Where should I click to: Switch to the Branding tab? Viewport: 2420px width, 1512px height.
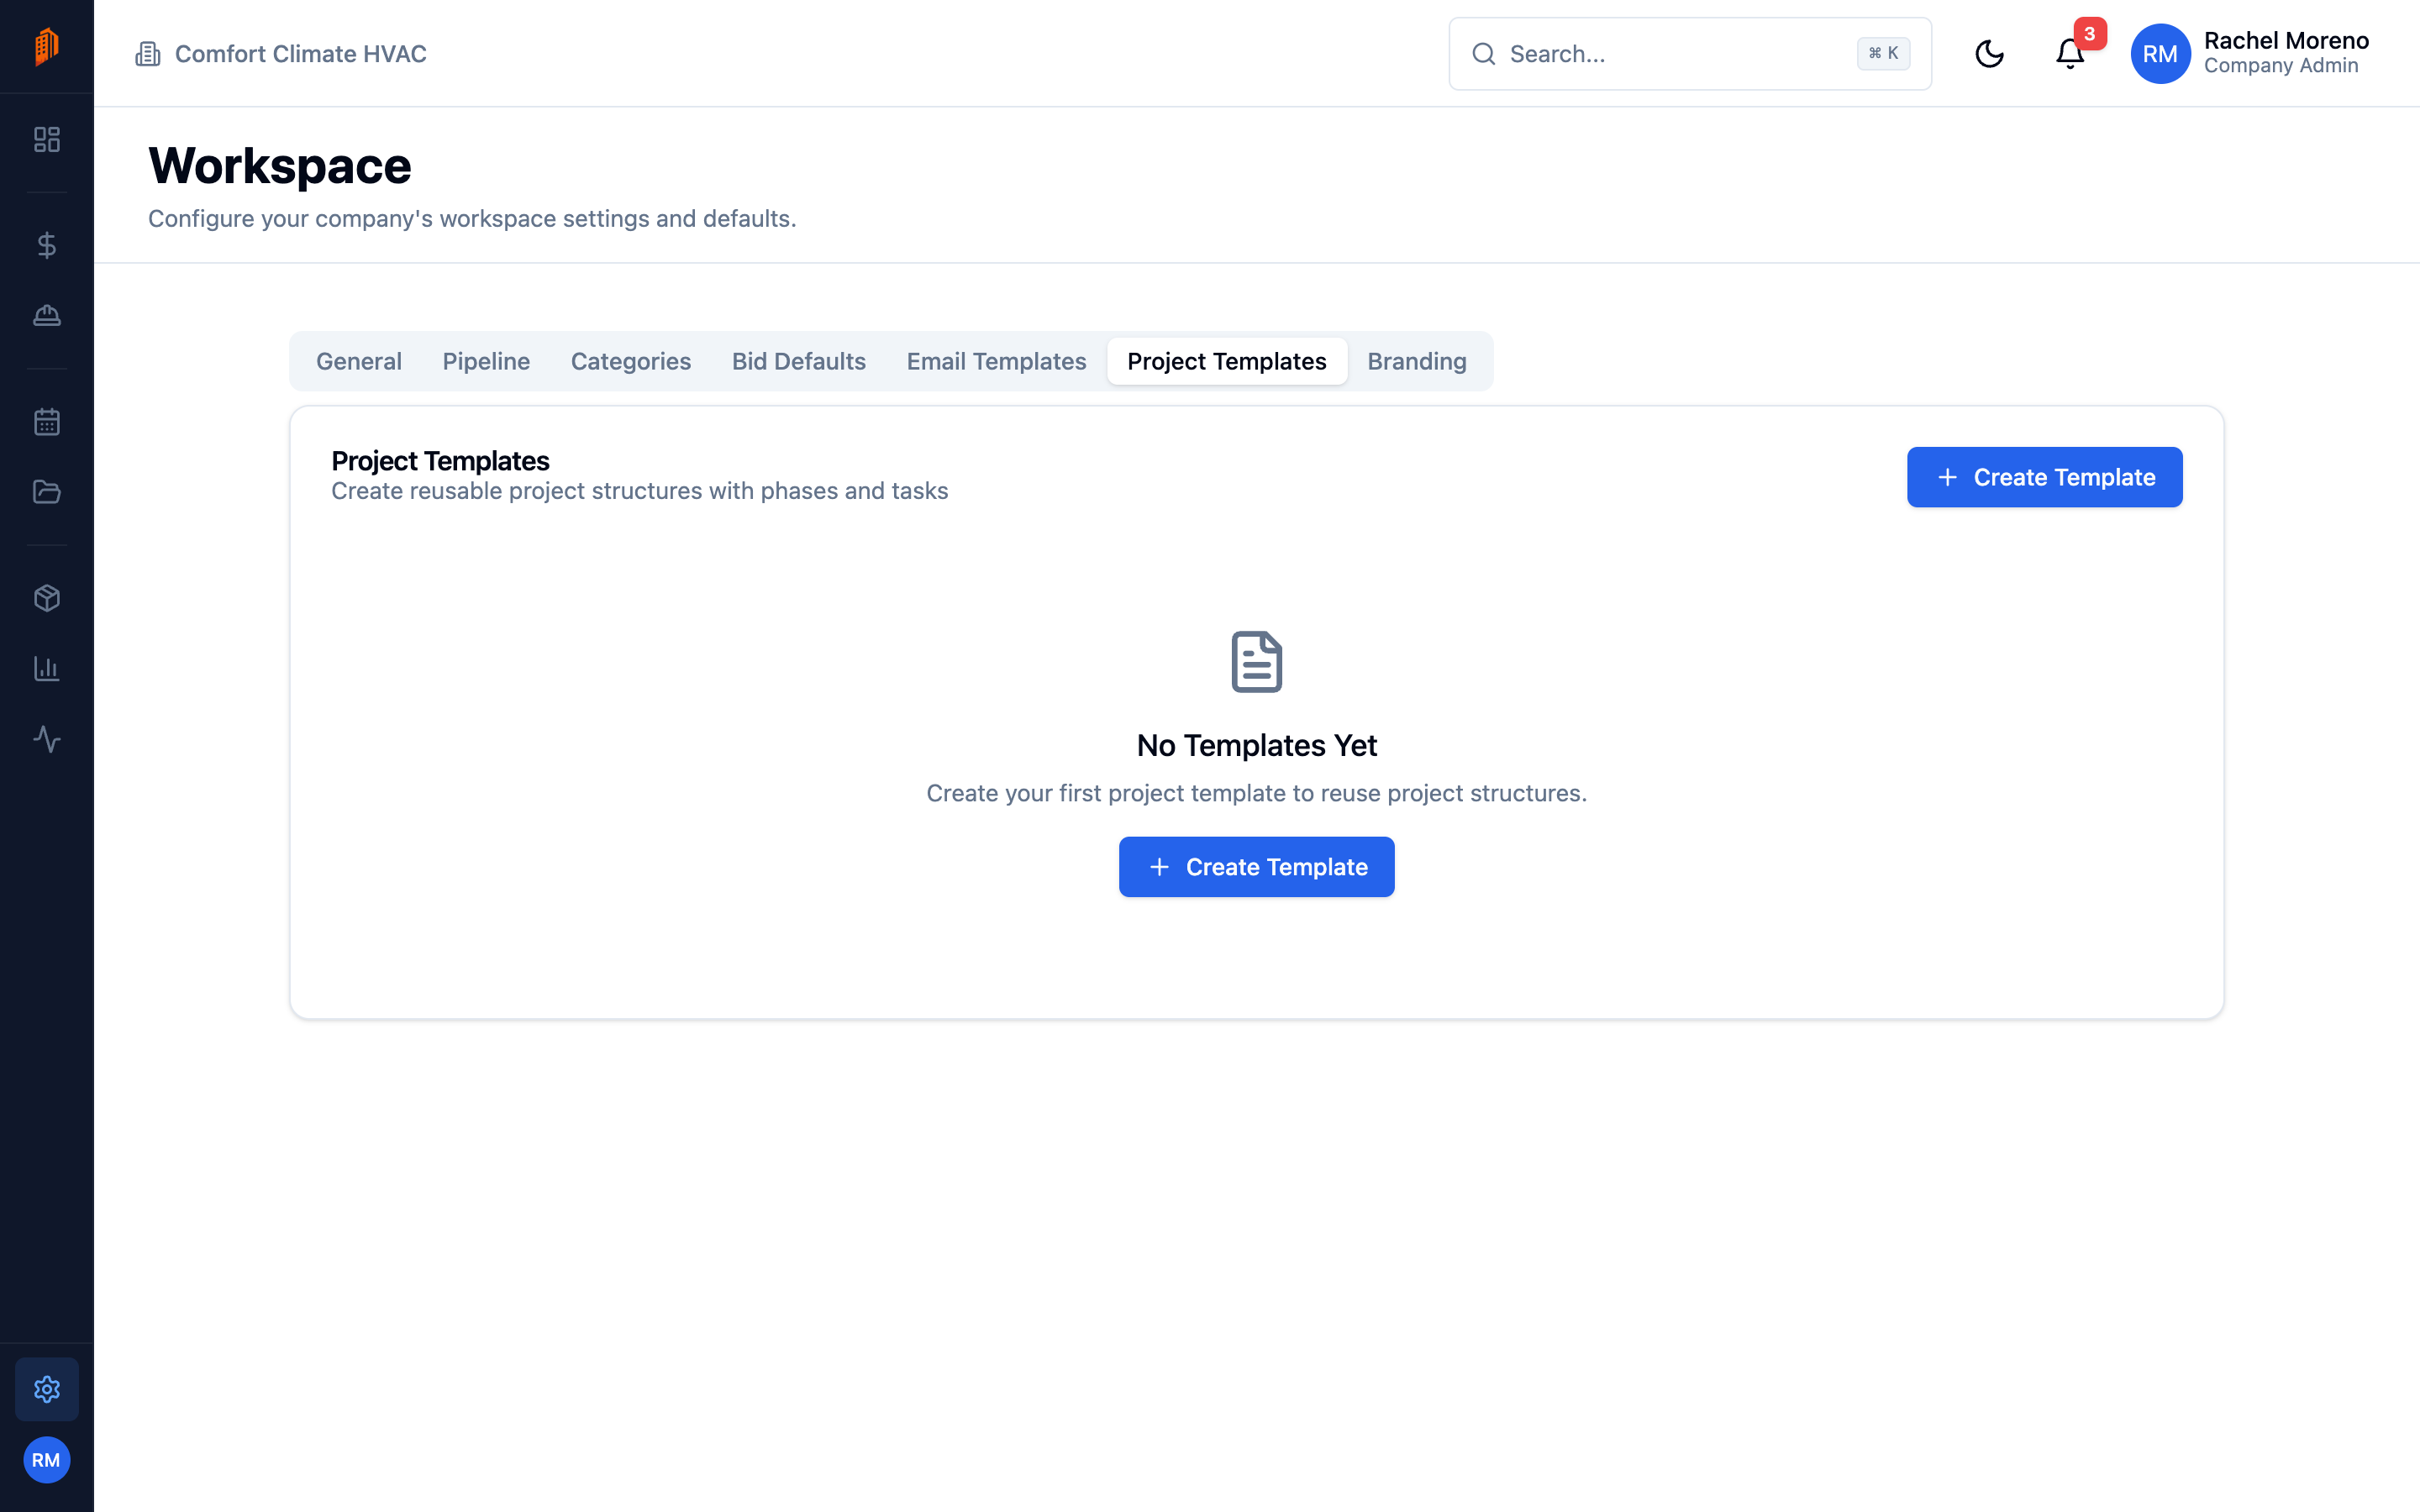click(x=1417, y=361)
